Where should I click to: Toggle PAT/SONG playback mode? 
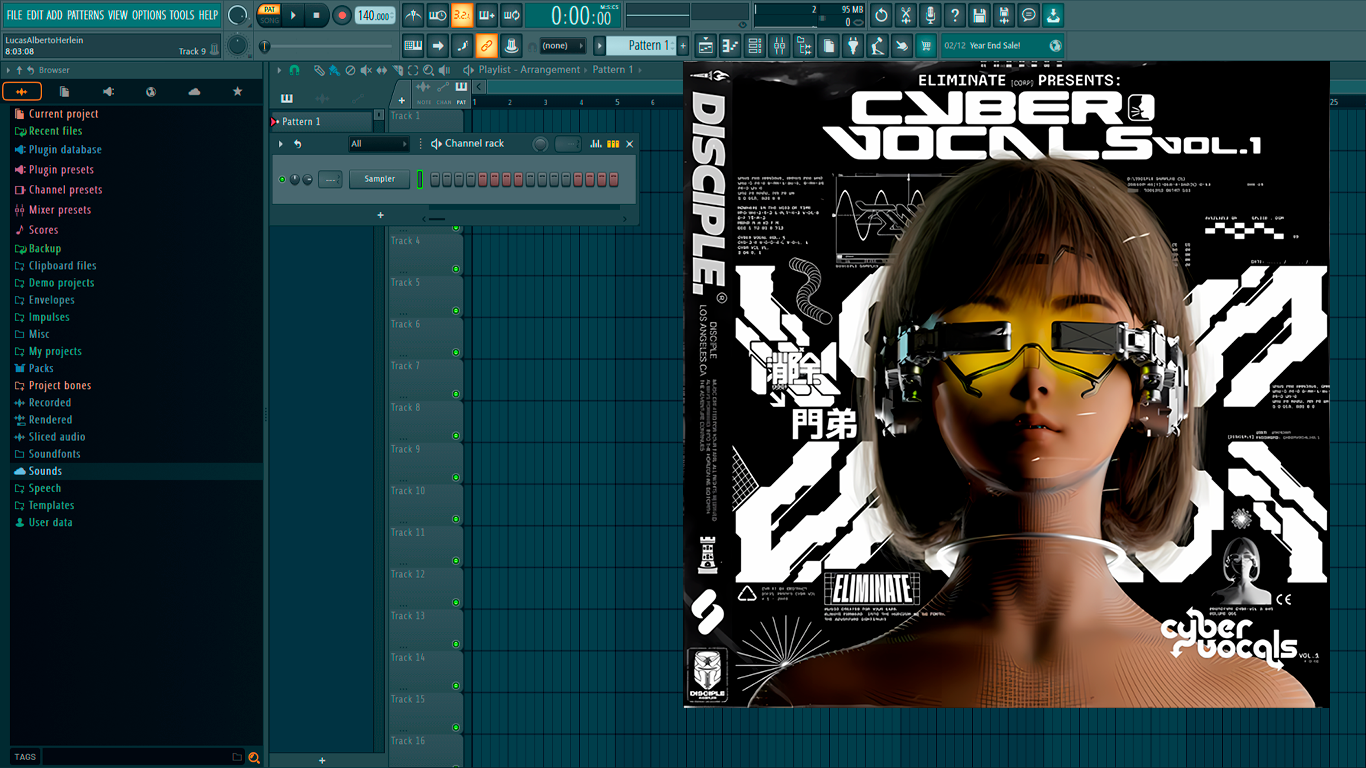point(269,15)
